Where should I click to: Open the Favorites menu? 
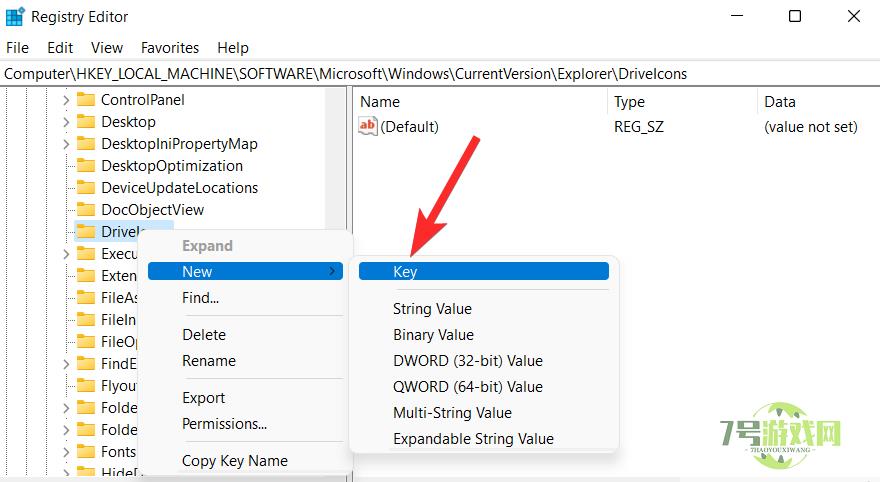(170, 48)
